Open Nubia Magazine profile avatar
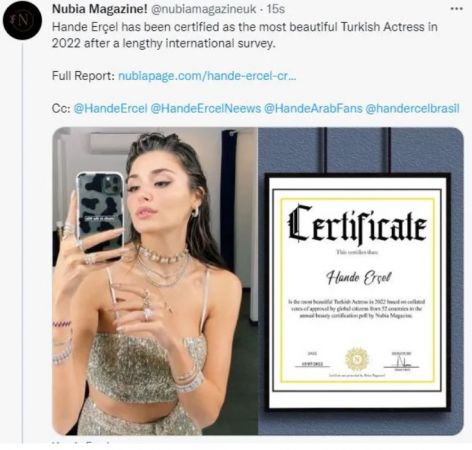This screenshot has height=450, width=472. (22, 21)
